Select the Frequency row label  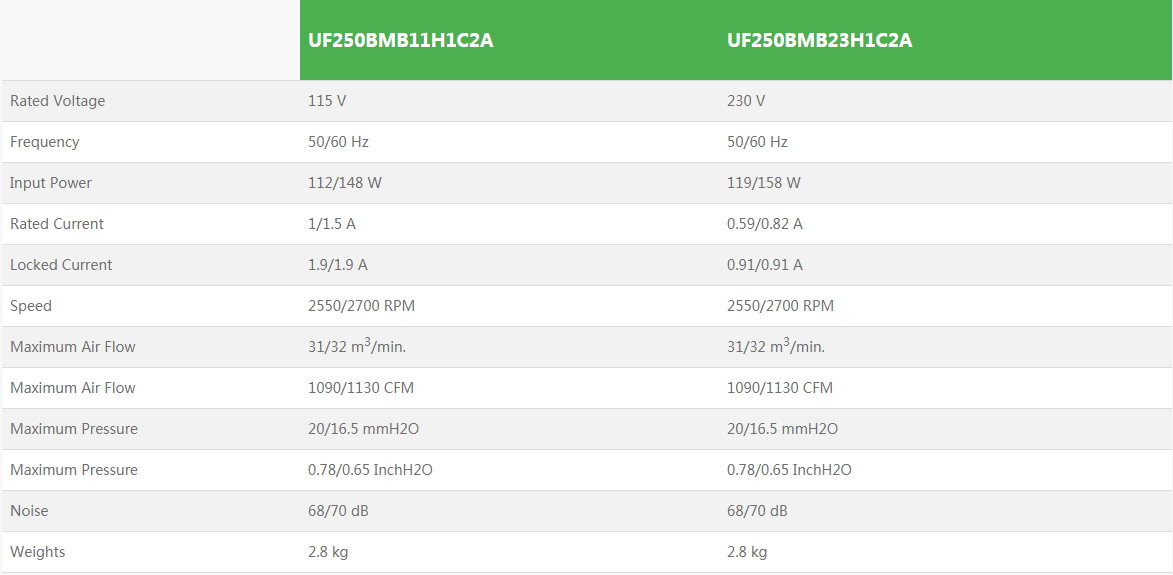(x=44, y=142)
